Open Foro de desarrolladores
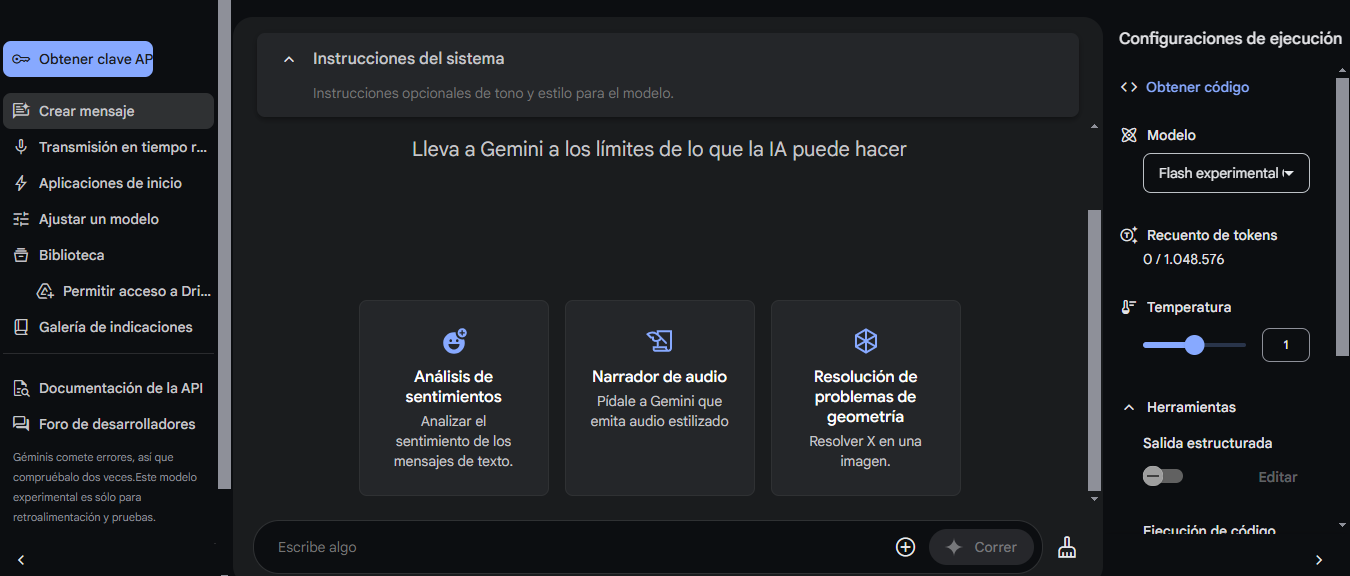This screenshot has width=1350, height=576. tap(108, 424)
